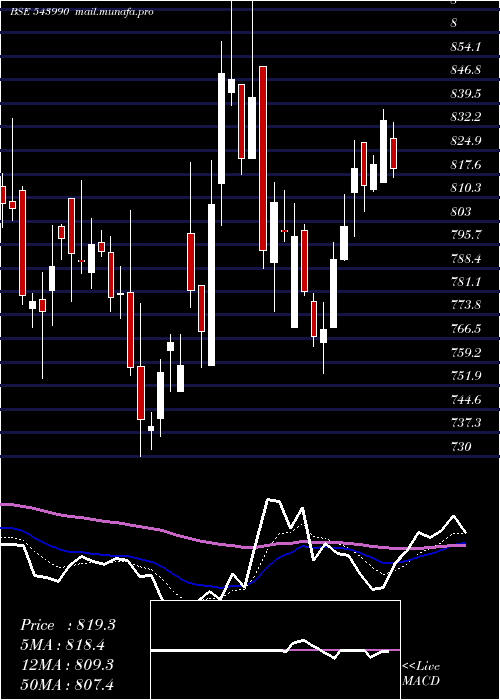
Task: Click the 810.3 price axis label
Action: pyautogui.click(x=465, y=188)
